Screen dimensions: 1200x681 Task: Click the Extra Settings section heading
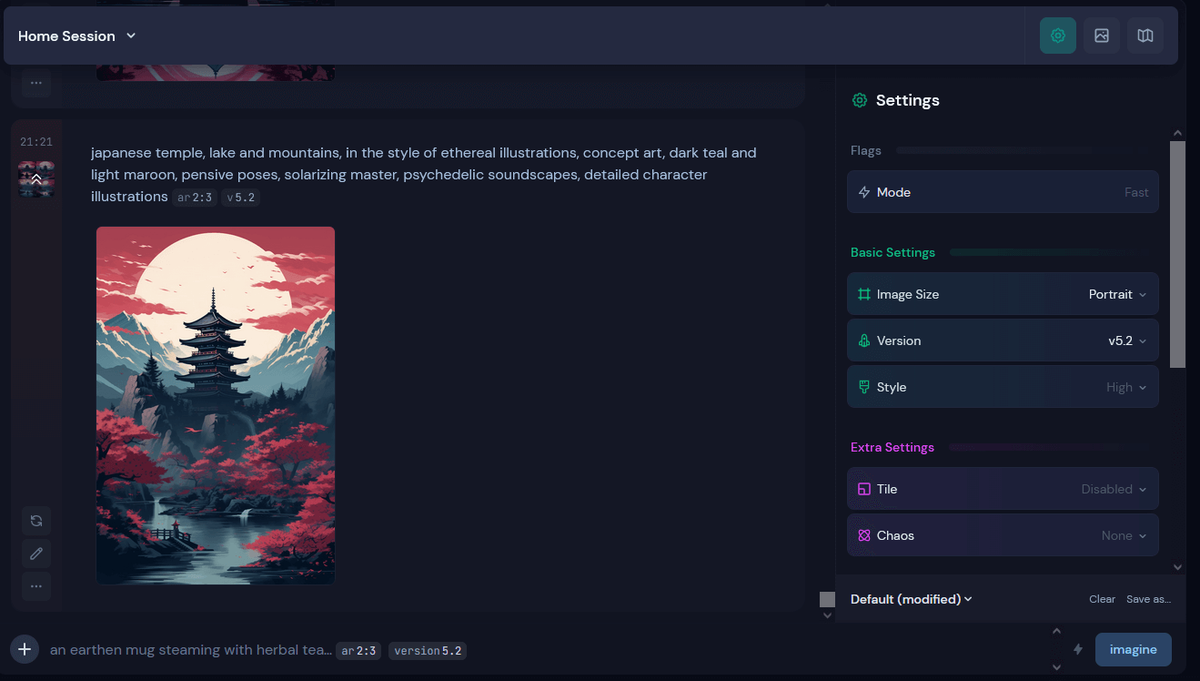point(892,447)
